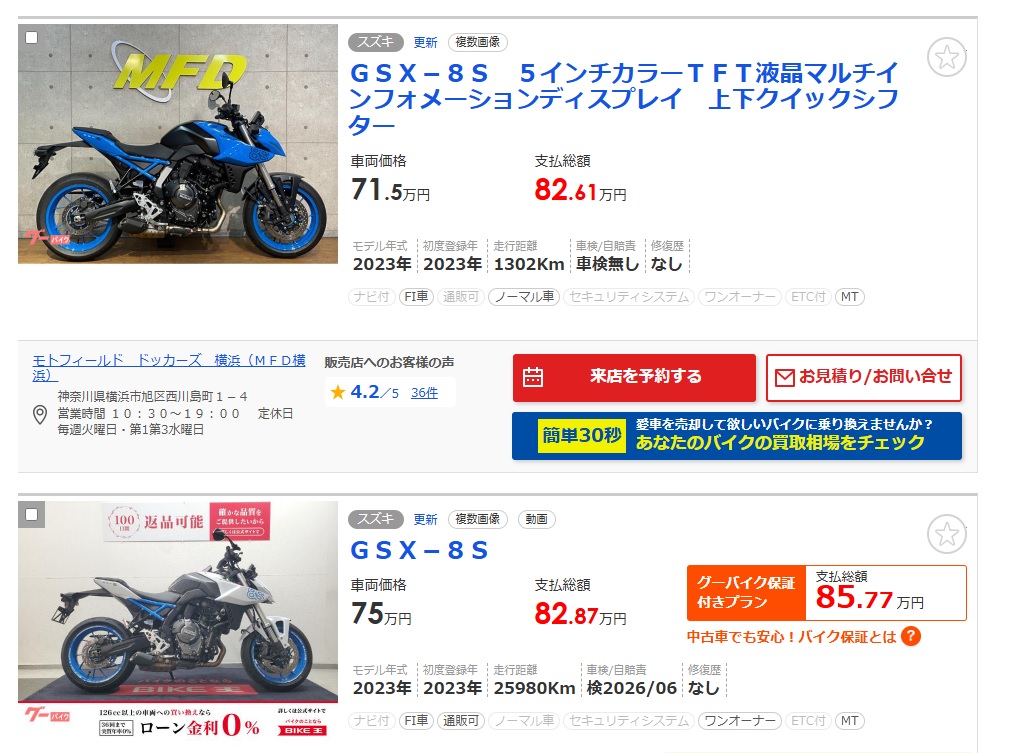Click the orange bike warranty question mark icon
Image resolution: width=1016 pixels, height=753 pixels.
pyautogui.click(x=910, y=636)
